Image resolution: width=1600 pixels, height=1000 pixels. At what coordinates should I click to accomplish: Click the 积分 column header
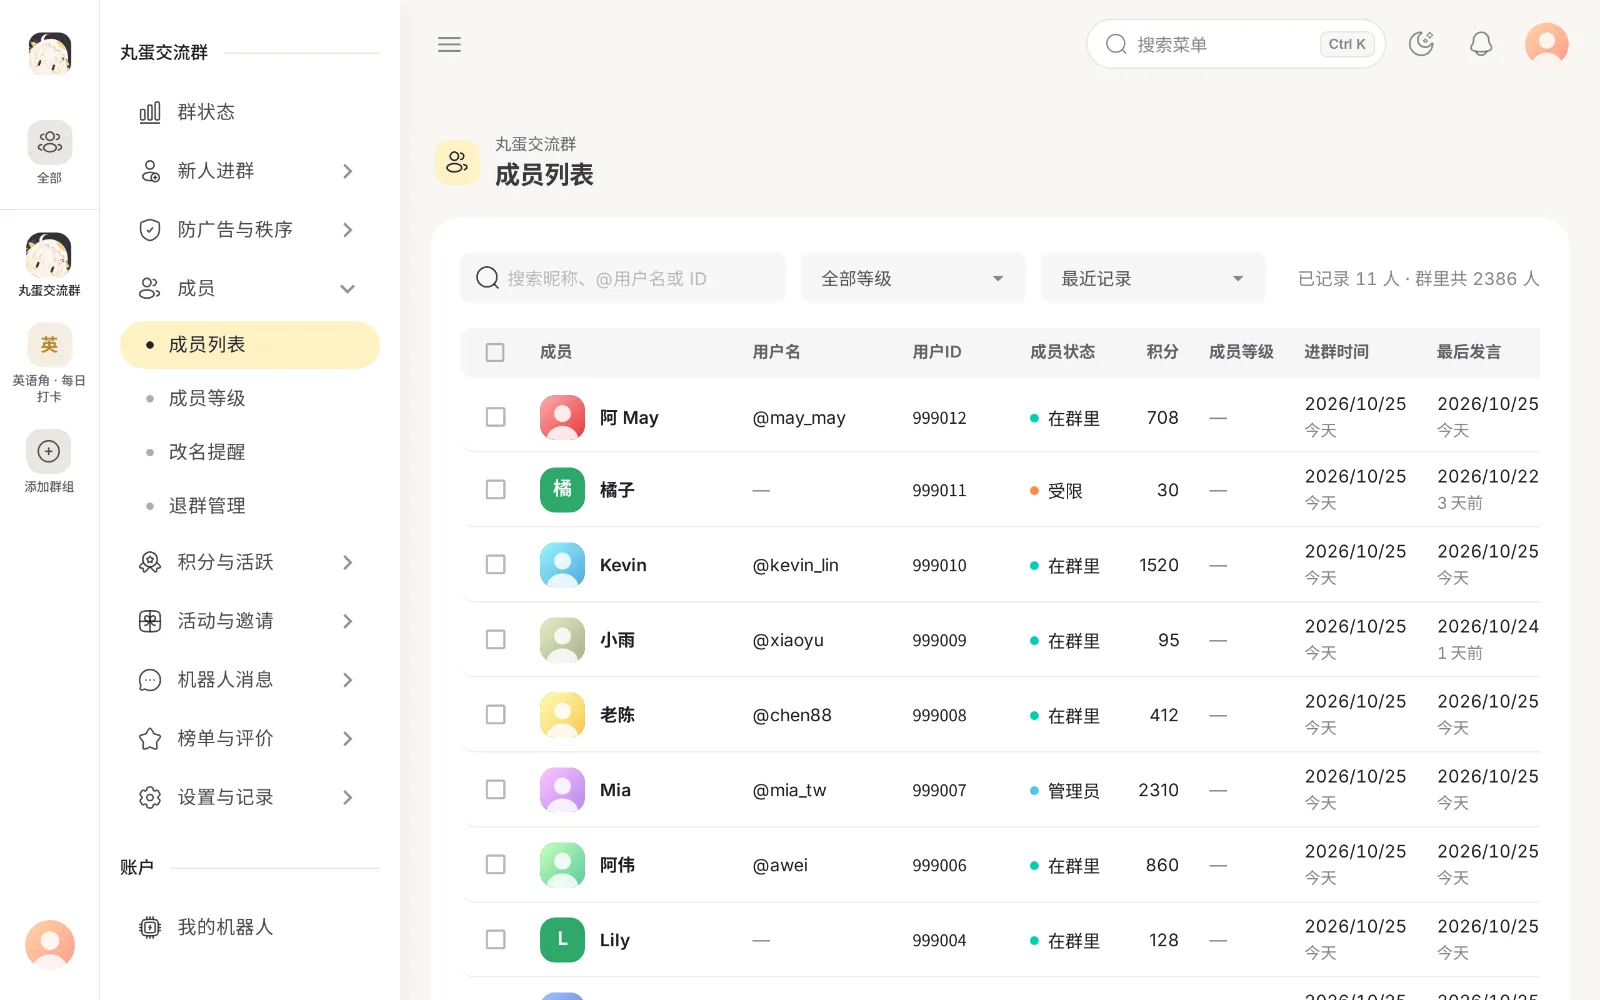[1162, 352]
